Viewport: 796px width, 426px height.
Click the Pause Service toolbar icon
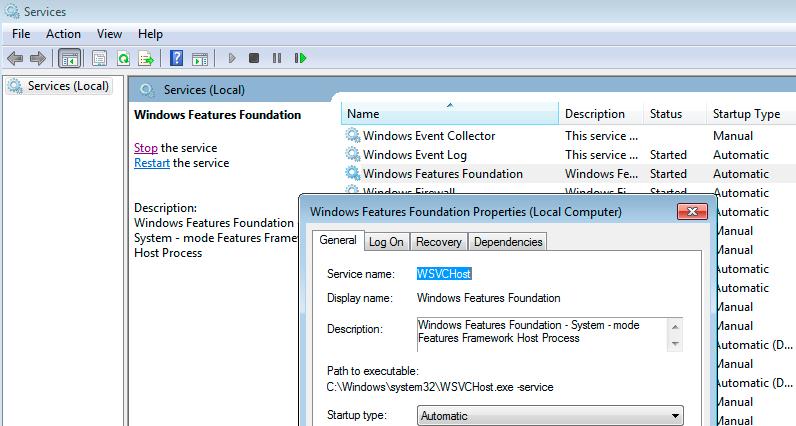click(x=277, y=58)
